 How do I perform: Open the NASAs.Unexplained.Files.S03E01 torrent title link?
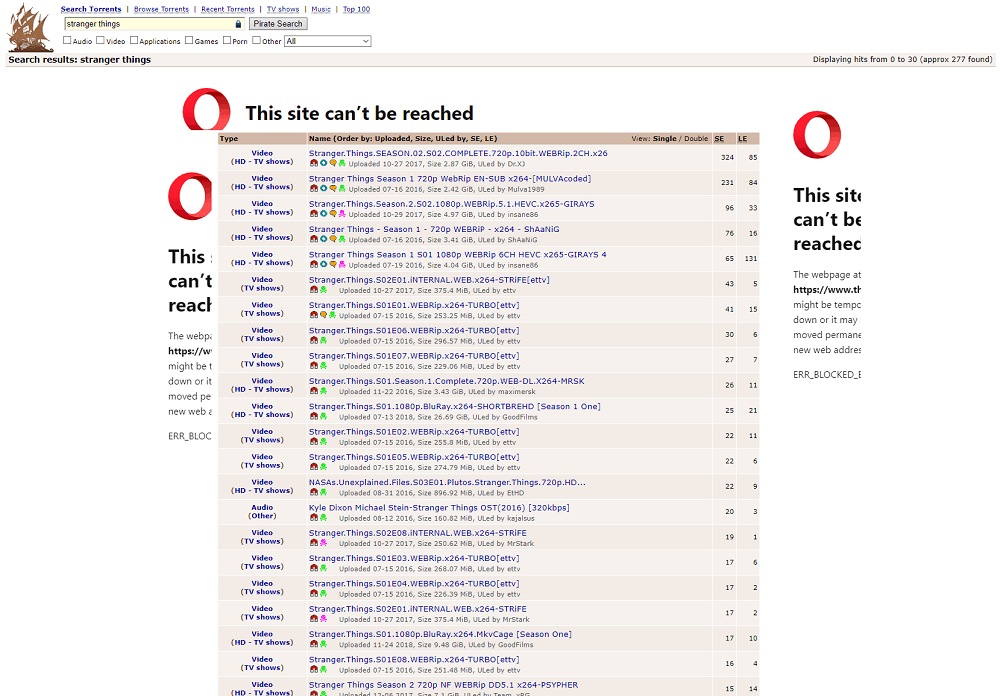pos(447,482)
